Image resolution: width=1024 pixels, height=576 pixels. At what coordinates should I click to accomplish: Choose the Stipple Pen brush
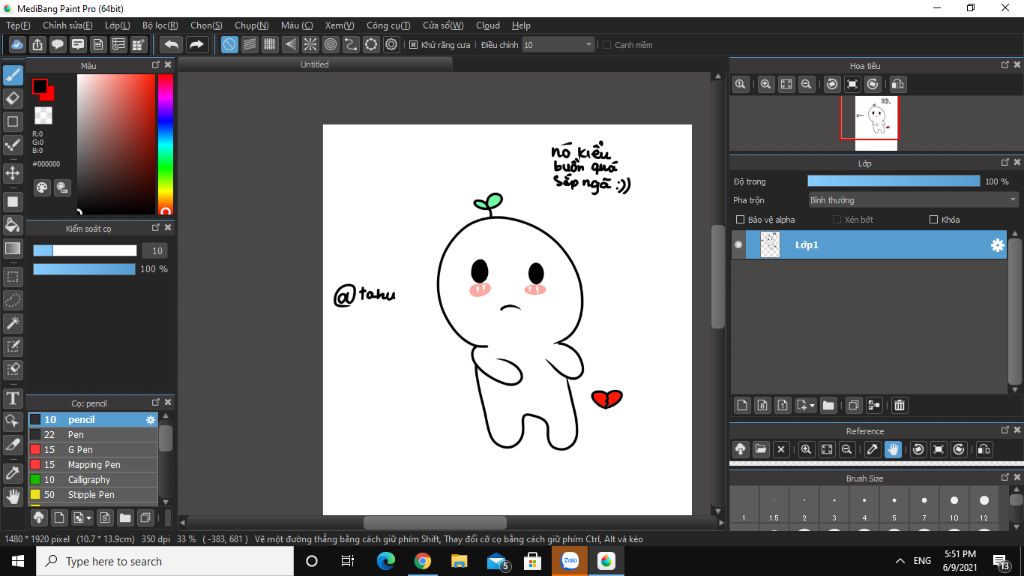pos(93,495)
